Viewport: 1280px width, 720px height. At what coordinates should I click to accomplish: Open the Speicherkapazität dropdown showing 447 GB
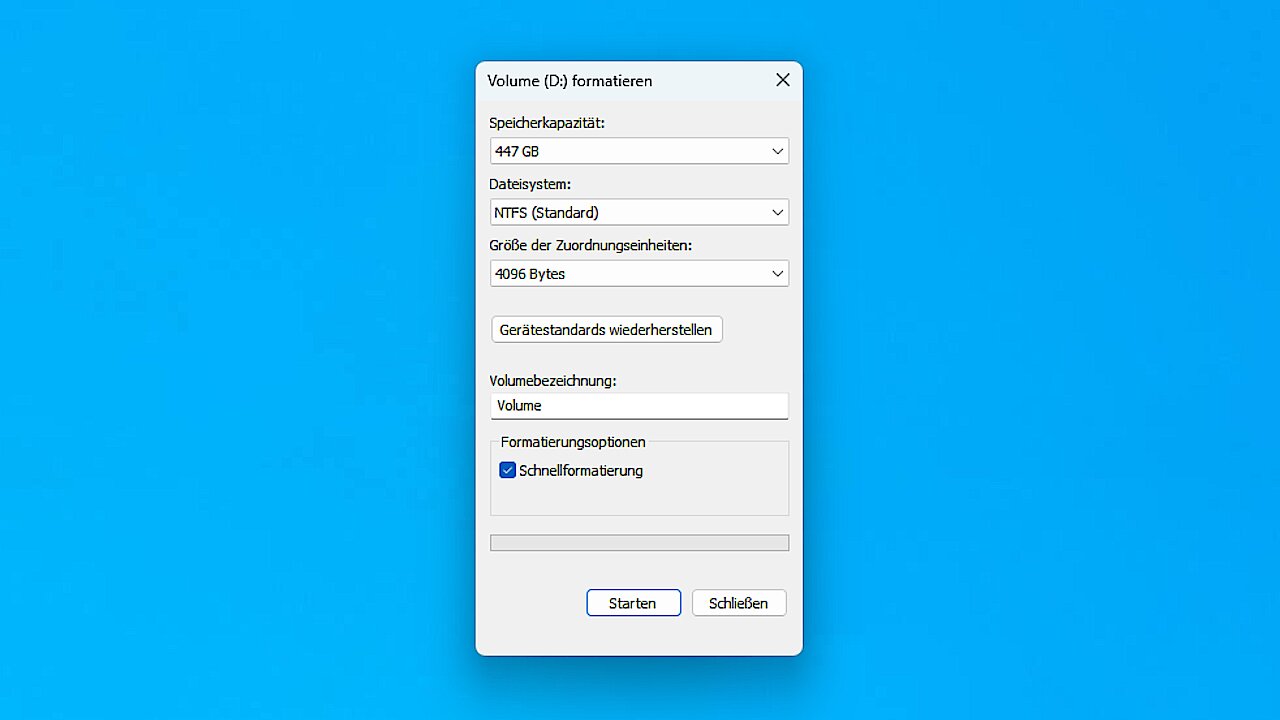click(x=630, y=151)
